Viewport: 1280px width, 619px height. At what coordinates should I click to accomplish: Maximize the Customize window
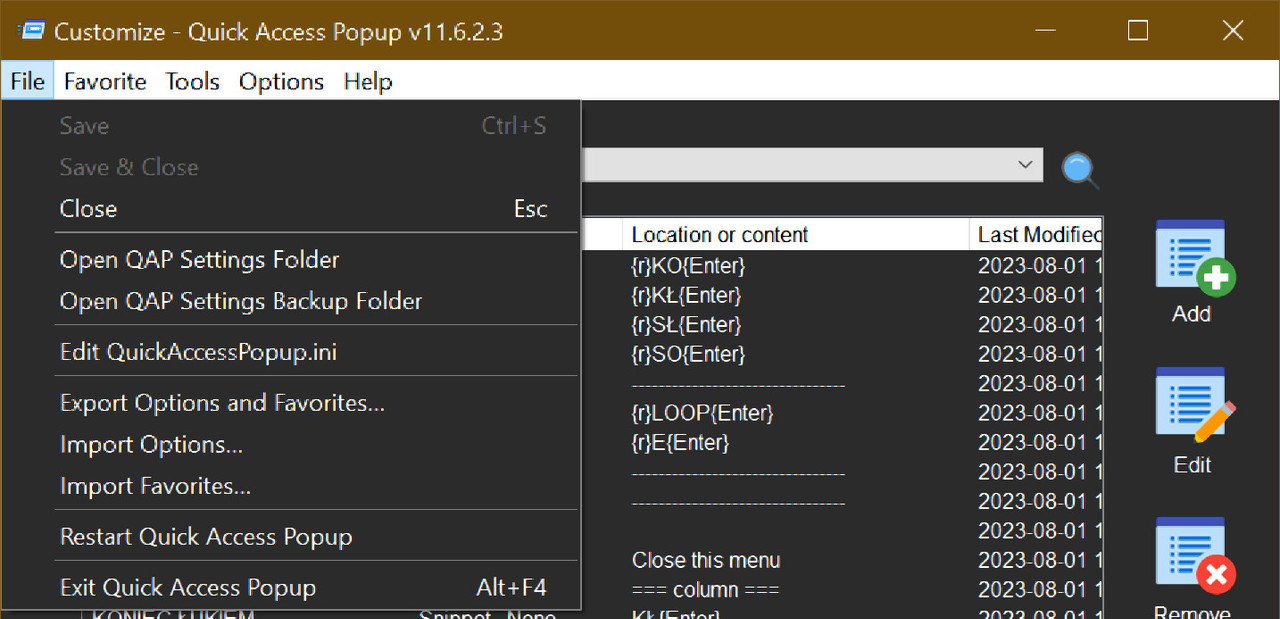pyautogui.click(x=1138, y=31)
